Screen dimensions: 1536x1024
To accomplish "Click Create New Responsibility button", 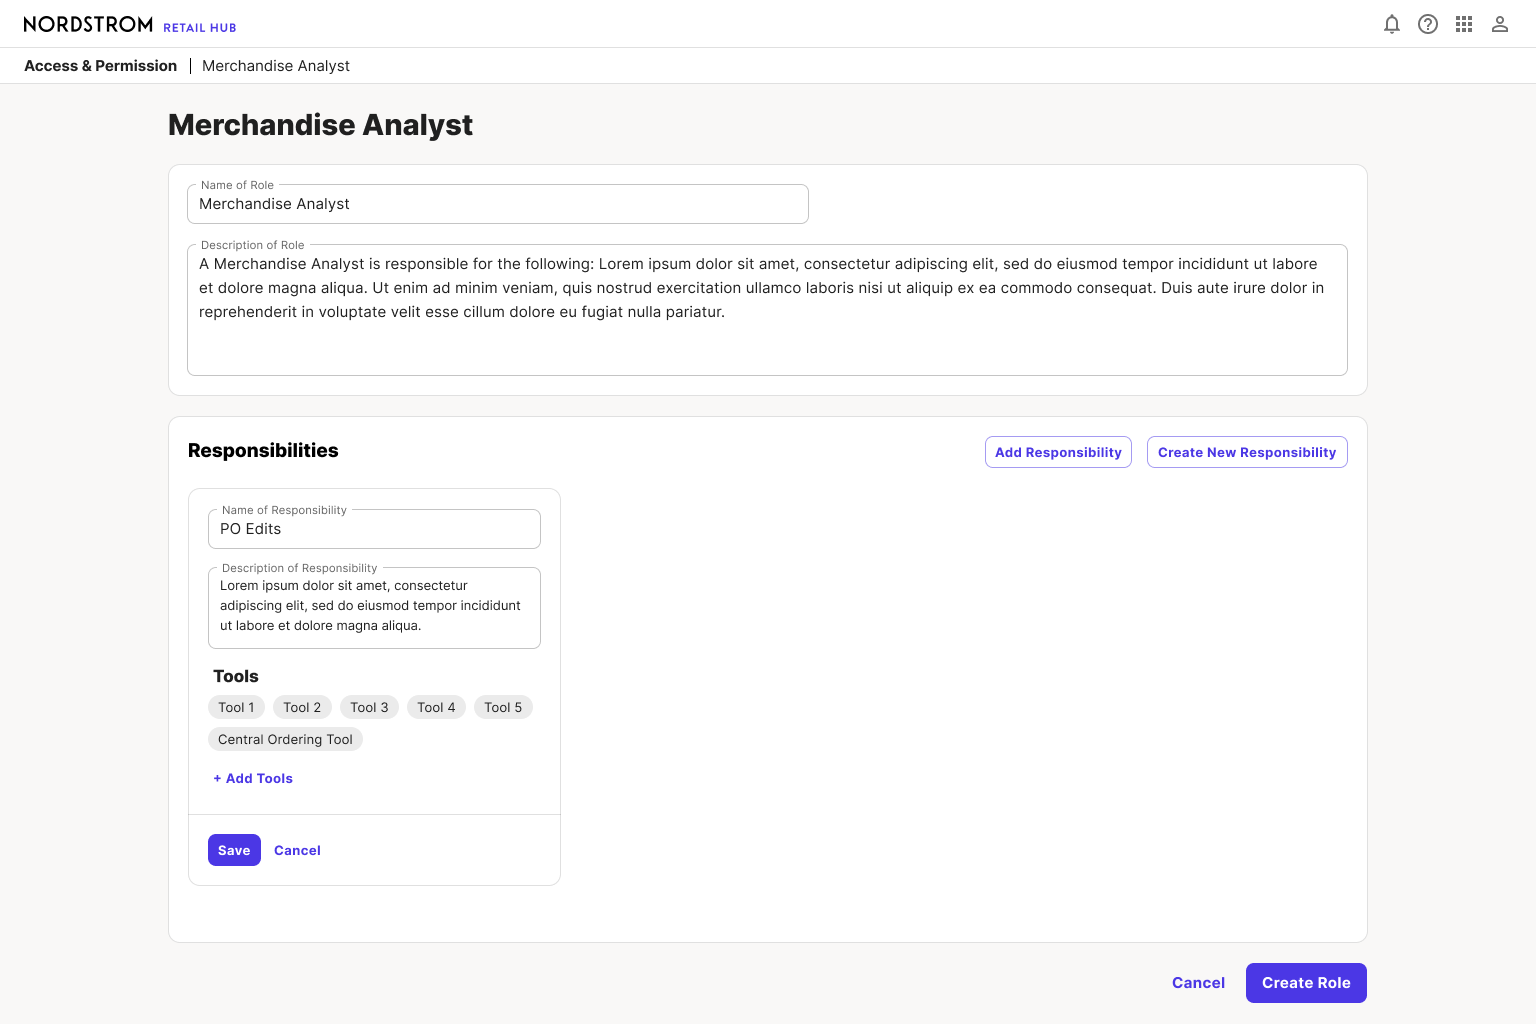I will (x=1247, y=452).
